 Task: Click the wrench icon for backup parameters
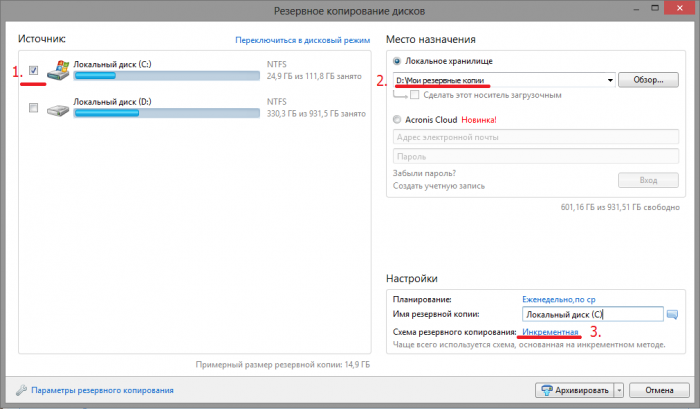tap(22, 390)
